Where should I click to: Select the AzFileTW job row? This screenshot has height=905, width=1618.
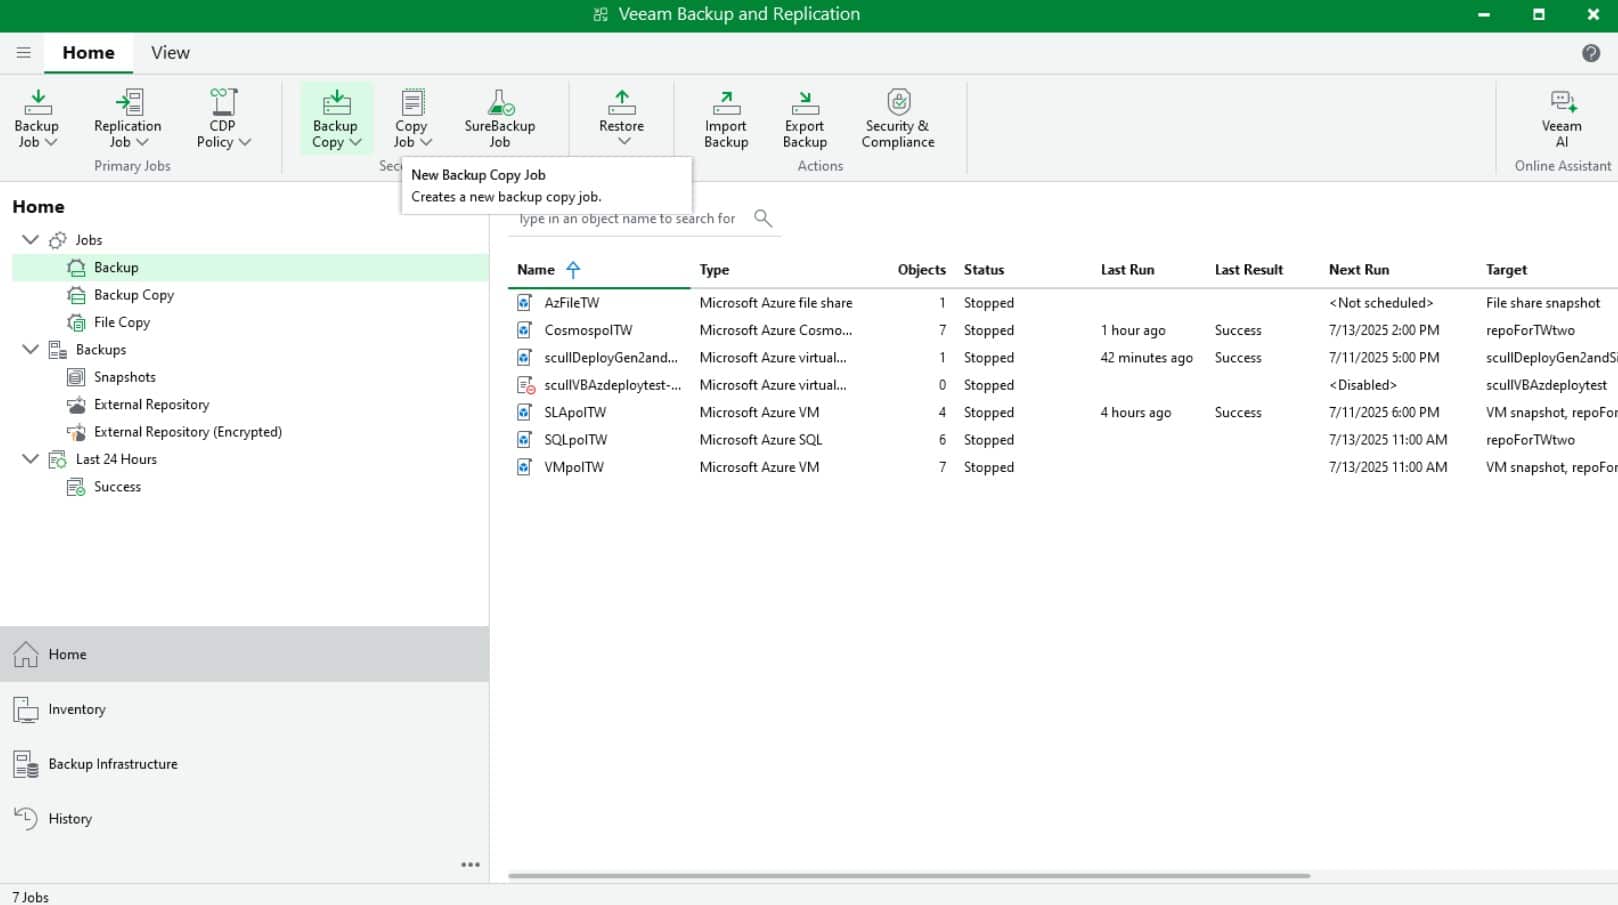click(x=1062, y=303)
